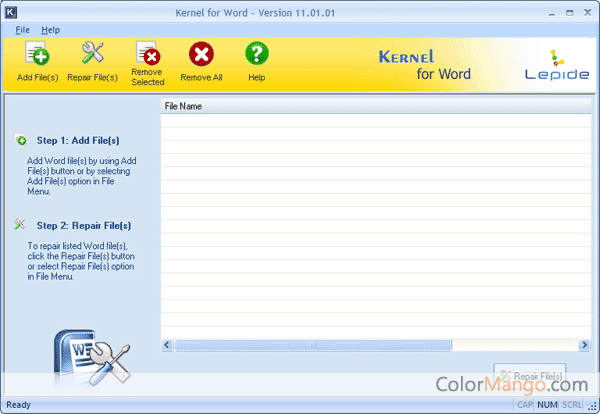Click the right arrow of horizontal scrollbar
Viewport: 600px width, 414px height.
click(x=584, y=345)
